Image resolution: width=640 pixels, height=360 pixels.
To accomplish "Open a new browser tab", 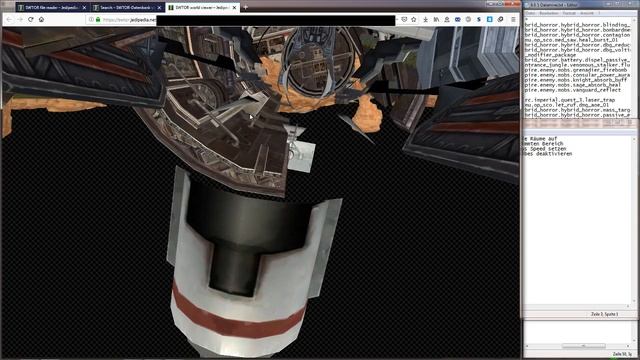I will point(245,7).
